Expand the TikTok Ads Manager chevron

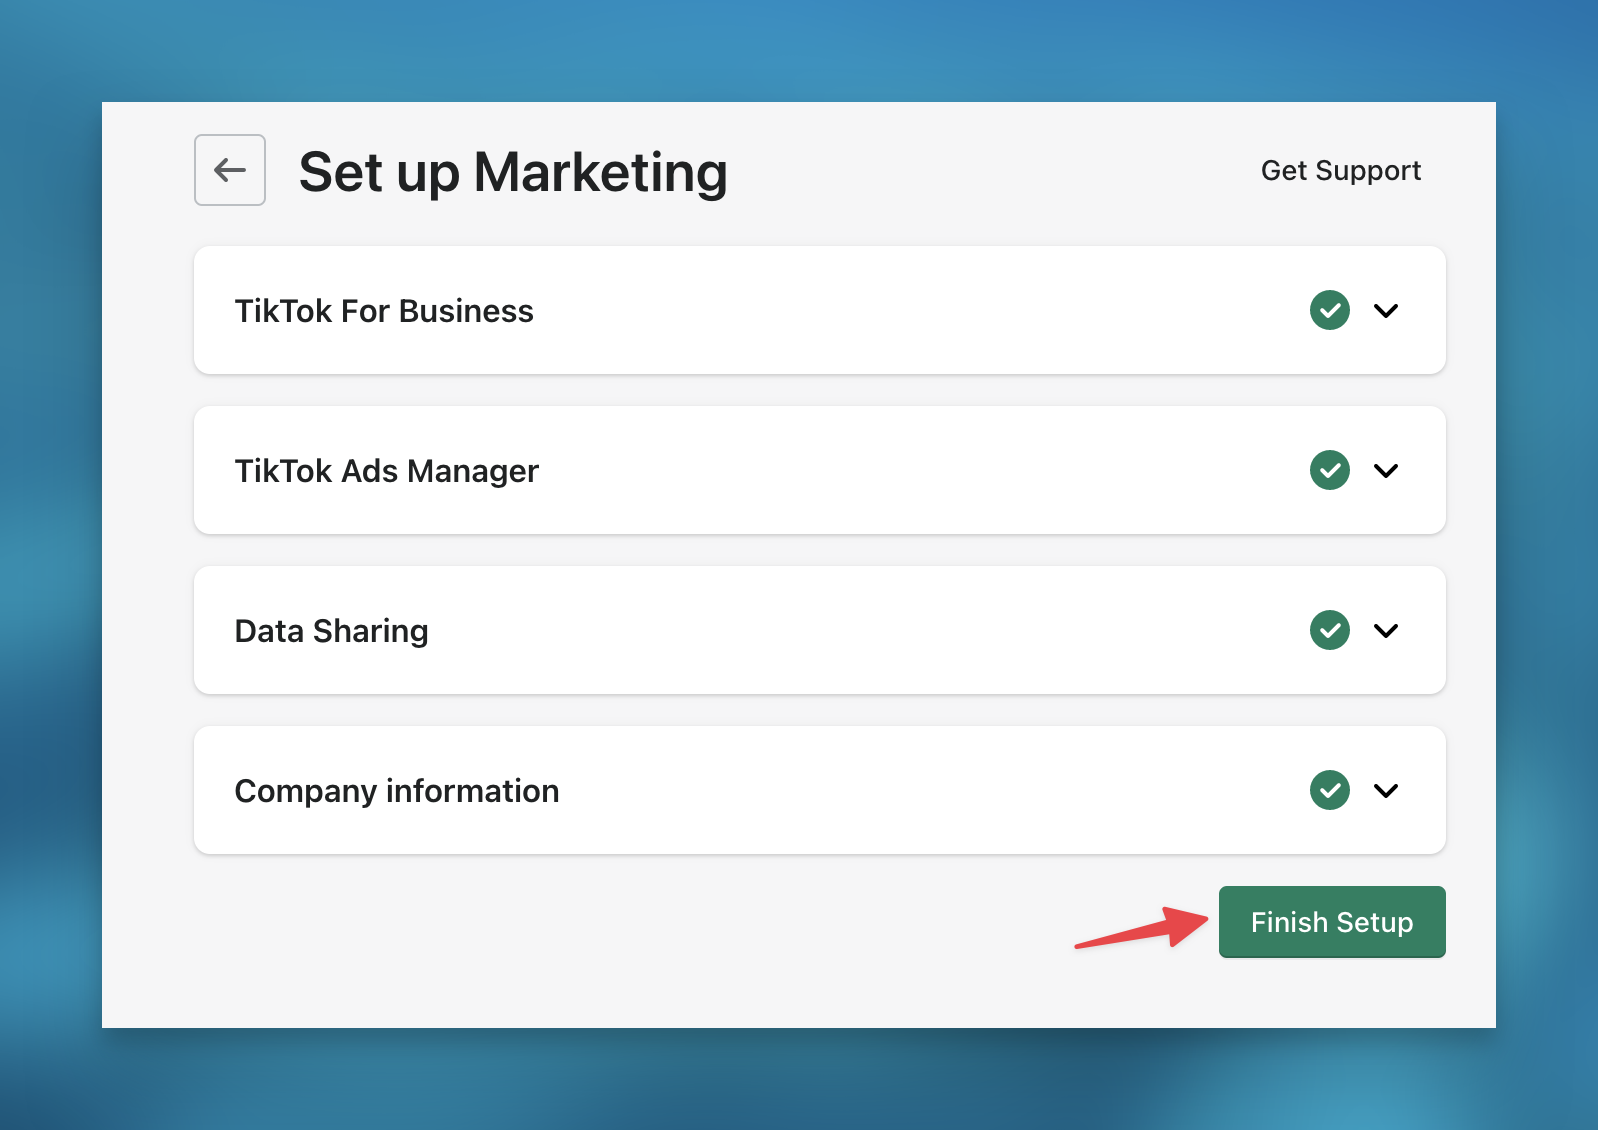1386,471
